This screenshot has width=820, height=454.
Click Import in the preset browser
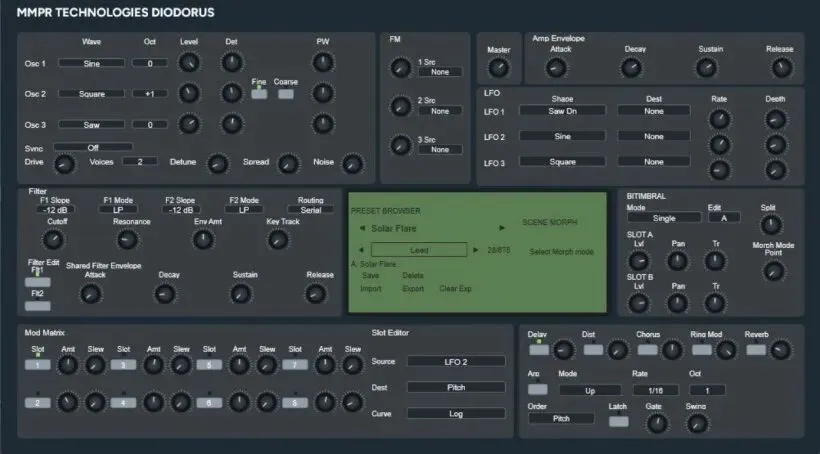tap(371, 288)
